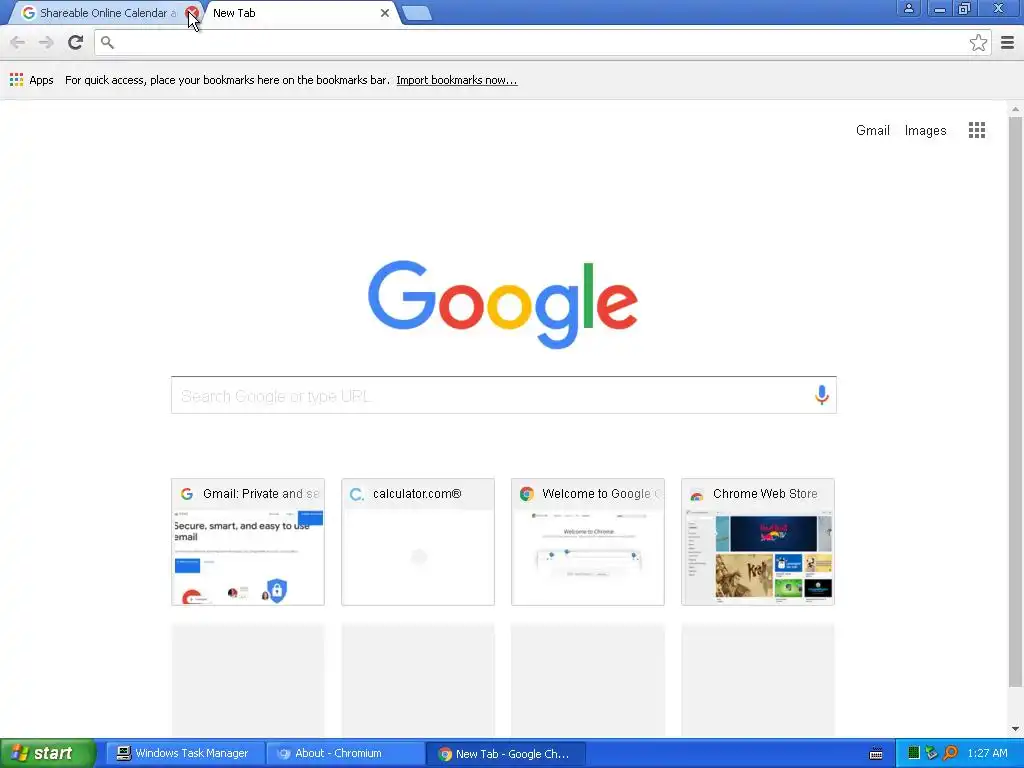The width and height of the screenshot is (1024, 768).
Task: Close the New Tab tab
Action: pos(385,12)
